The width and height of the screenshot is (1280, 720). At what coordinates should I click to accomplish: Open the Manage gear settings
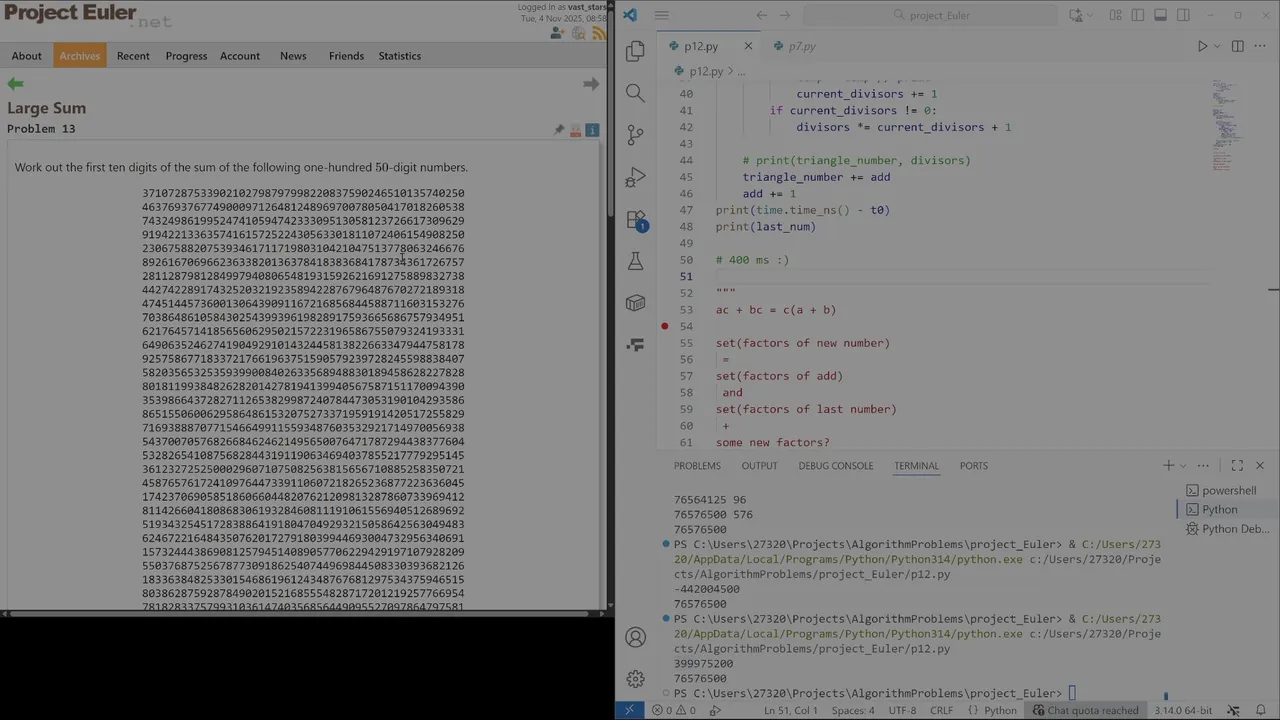(635, 679)
